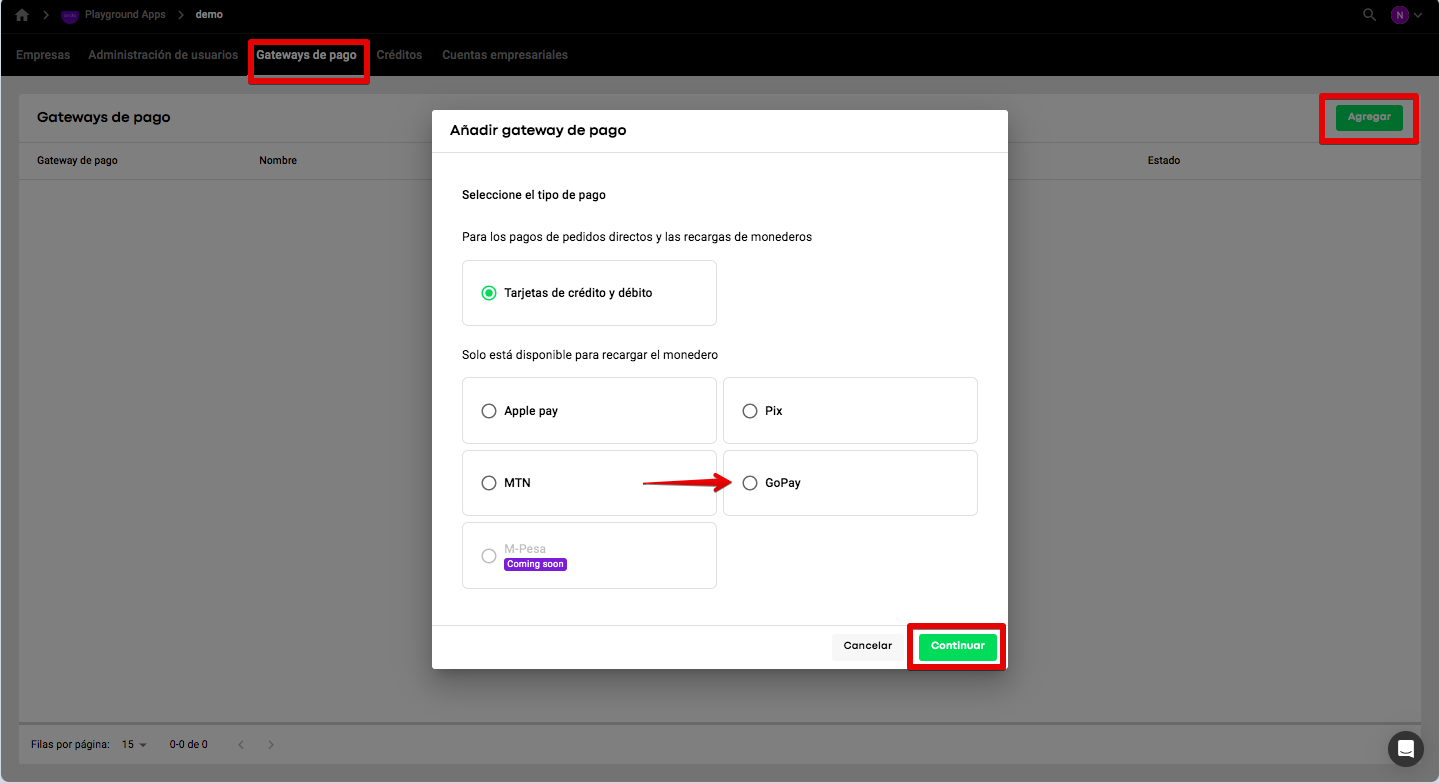Click the Añadir gateway de pago title
The width and height of the screenshot is (1440, 783).
538,130
